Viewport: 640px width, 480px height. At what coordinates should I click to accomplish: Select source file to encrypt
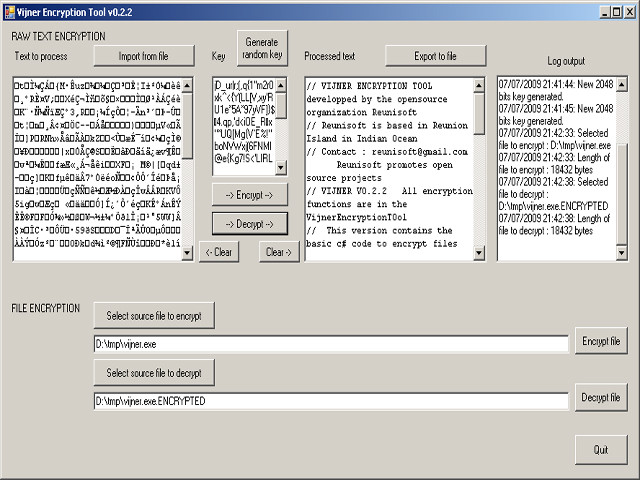[154, 316]
